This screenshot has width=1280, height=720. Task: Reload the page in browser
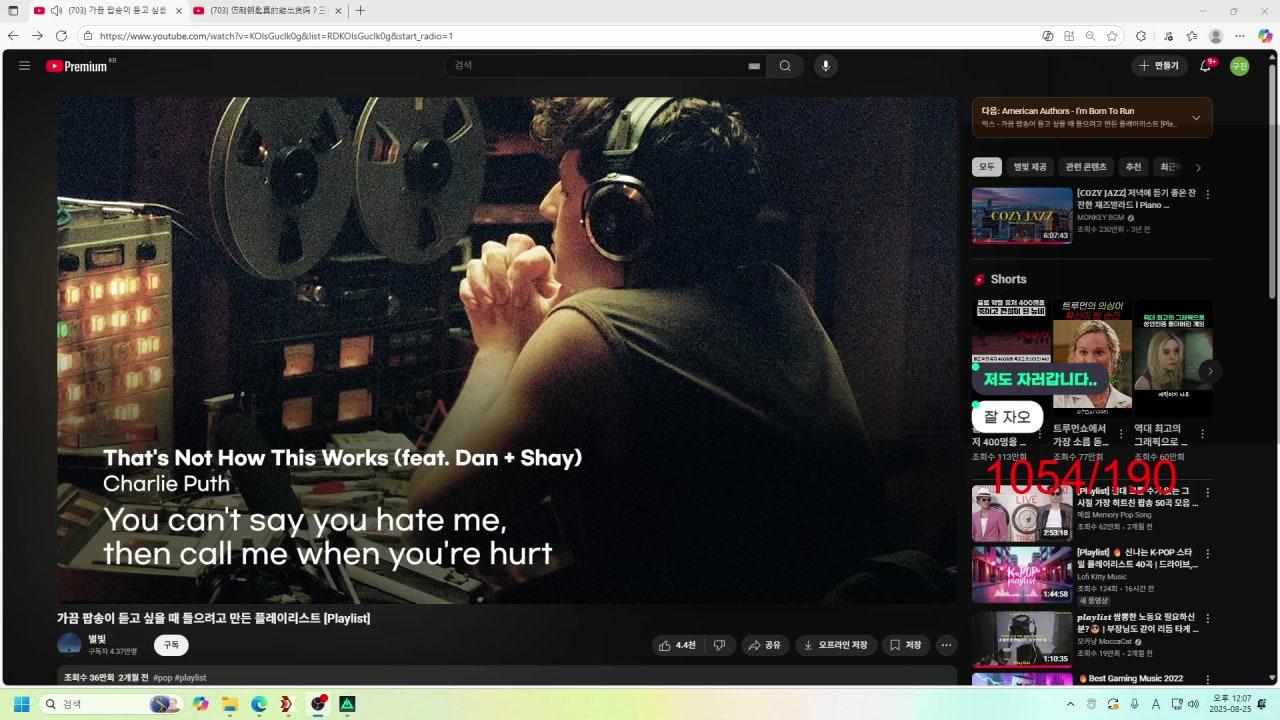pos(61,35)
